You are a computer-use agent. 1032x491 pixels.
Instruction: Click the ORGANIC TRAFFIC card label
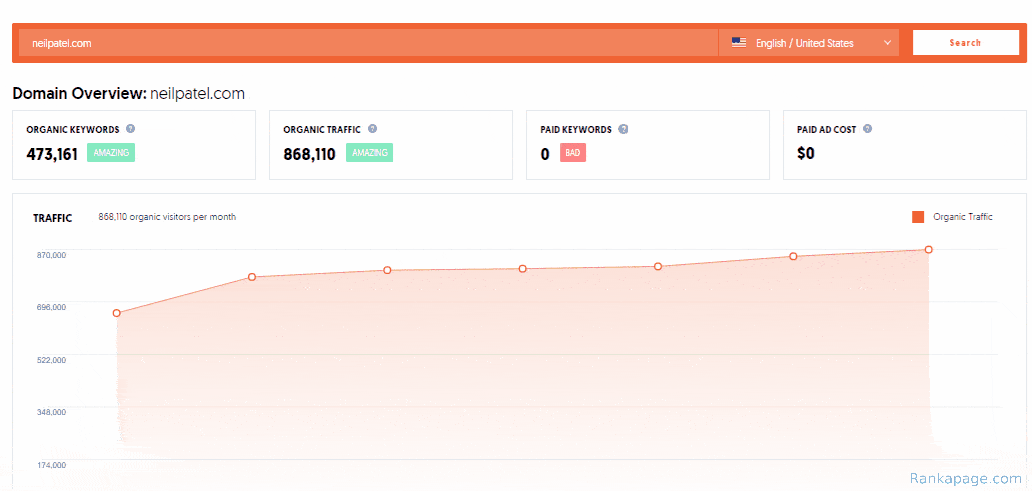[322, 130]
